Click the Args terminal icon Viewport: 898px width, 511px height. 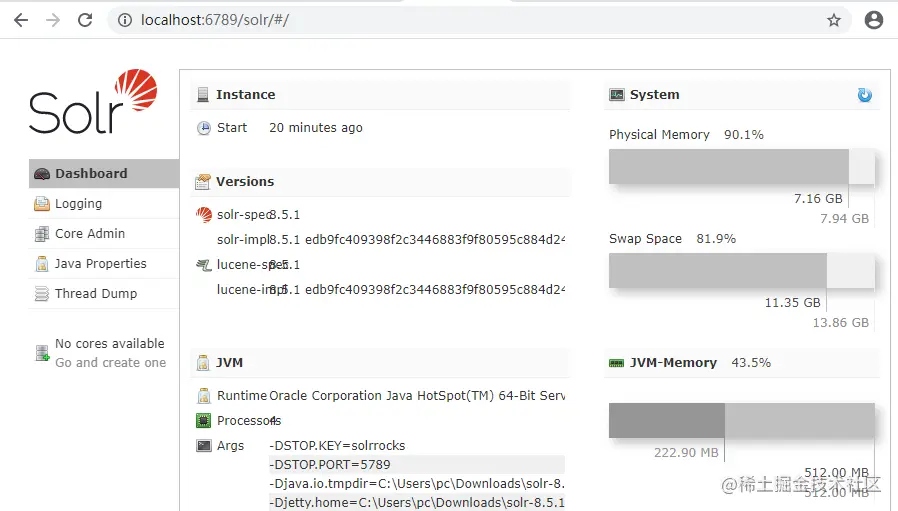[203, 445]
